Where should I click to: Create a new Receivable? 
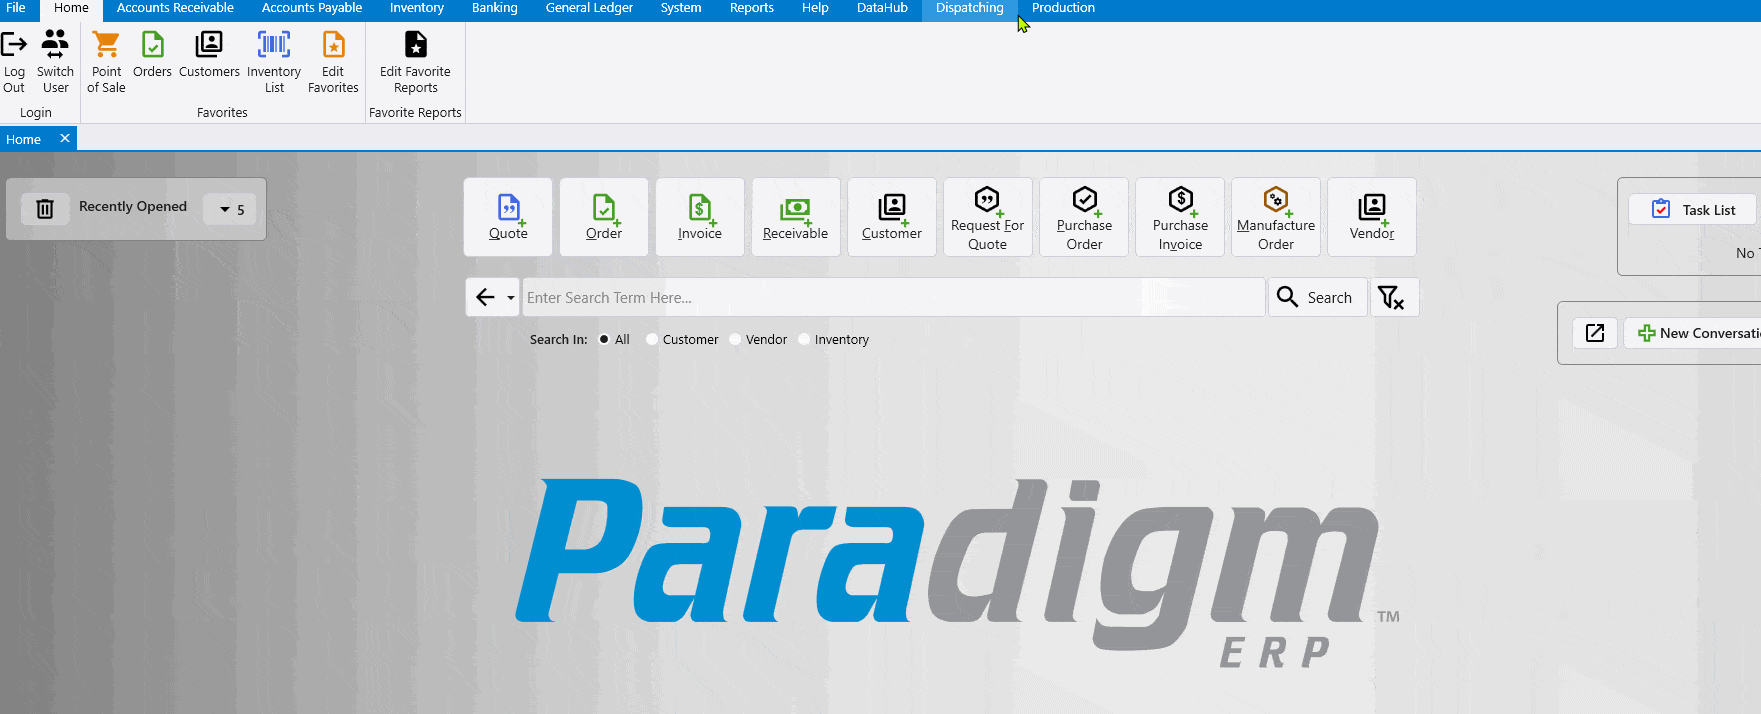coord(796,217)
